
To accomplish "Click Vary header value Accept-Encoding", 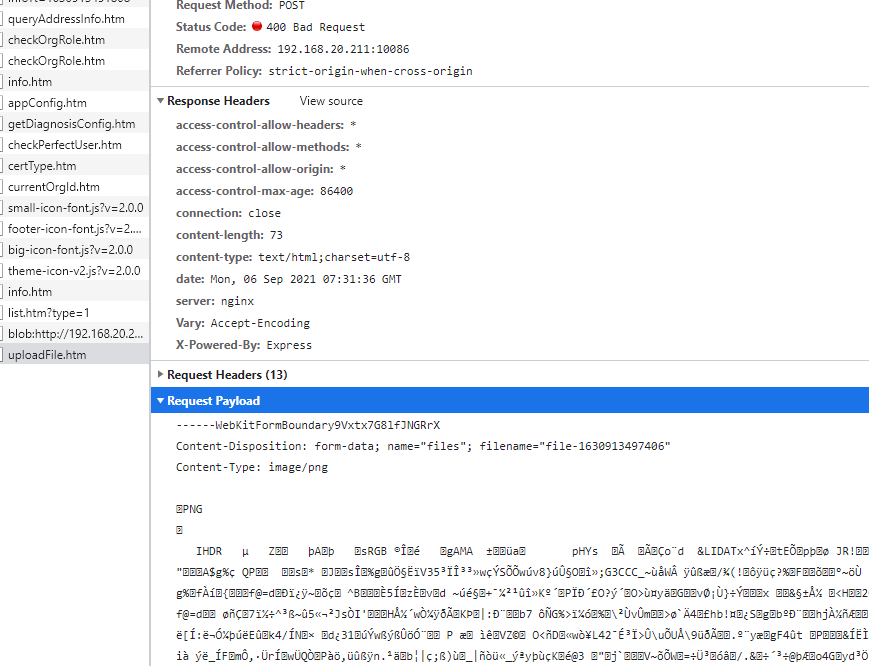I will [x=260, y=323].
